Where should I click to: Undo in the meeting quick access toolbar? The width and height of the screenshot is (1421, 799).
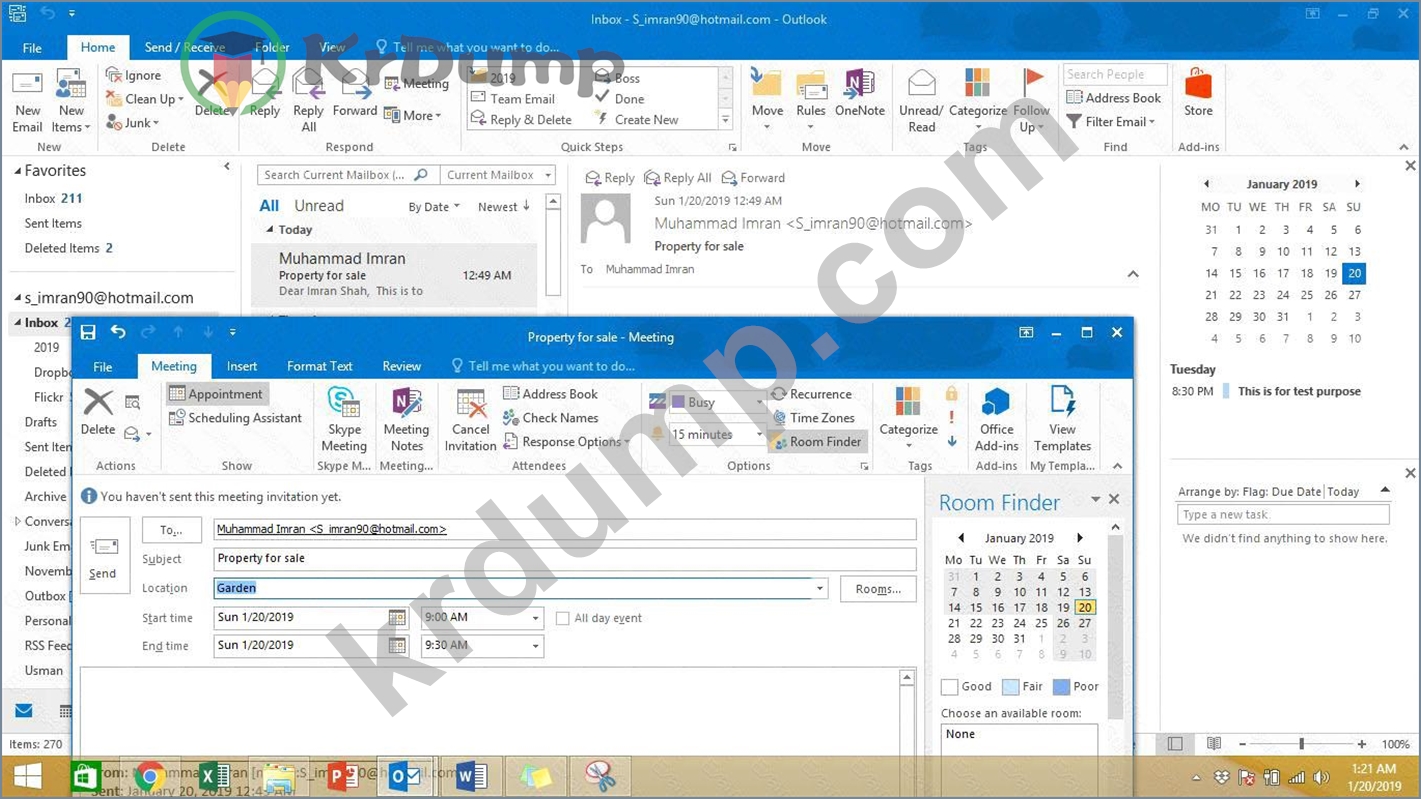[x=118, y=332]
